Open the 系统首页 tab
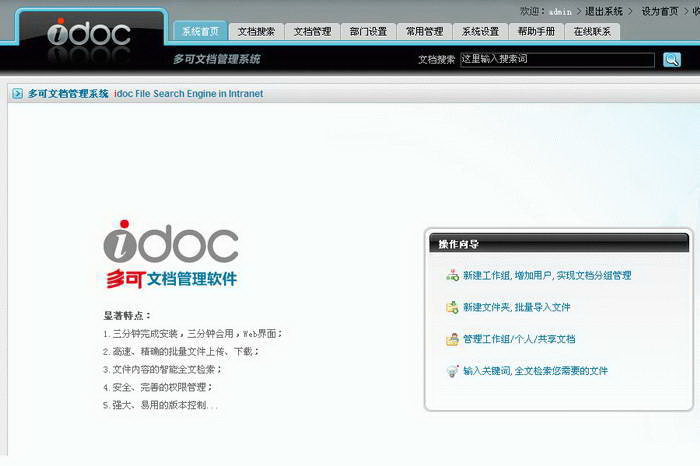700x466 pixels. click(x=200, y=31)
